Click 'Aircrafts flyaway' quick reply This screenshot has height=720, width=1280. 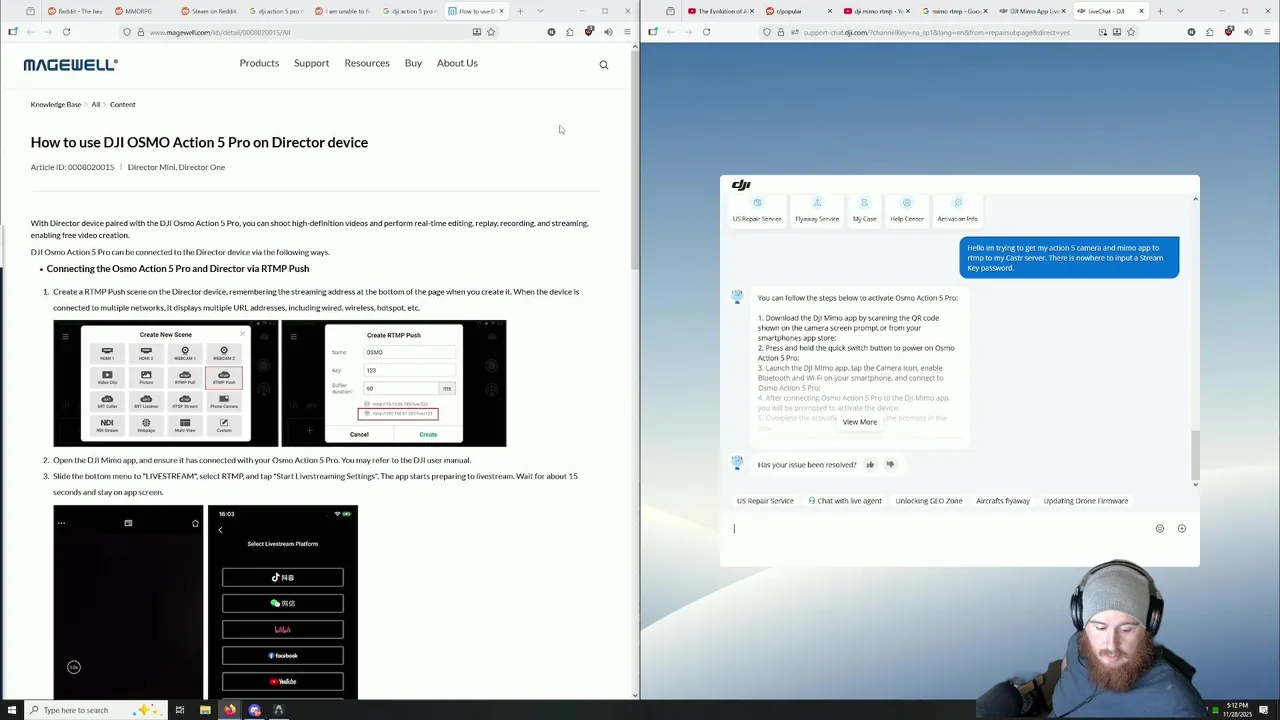tap(1003, 501)
